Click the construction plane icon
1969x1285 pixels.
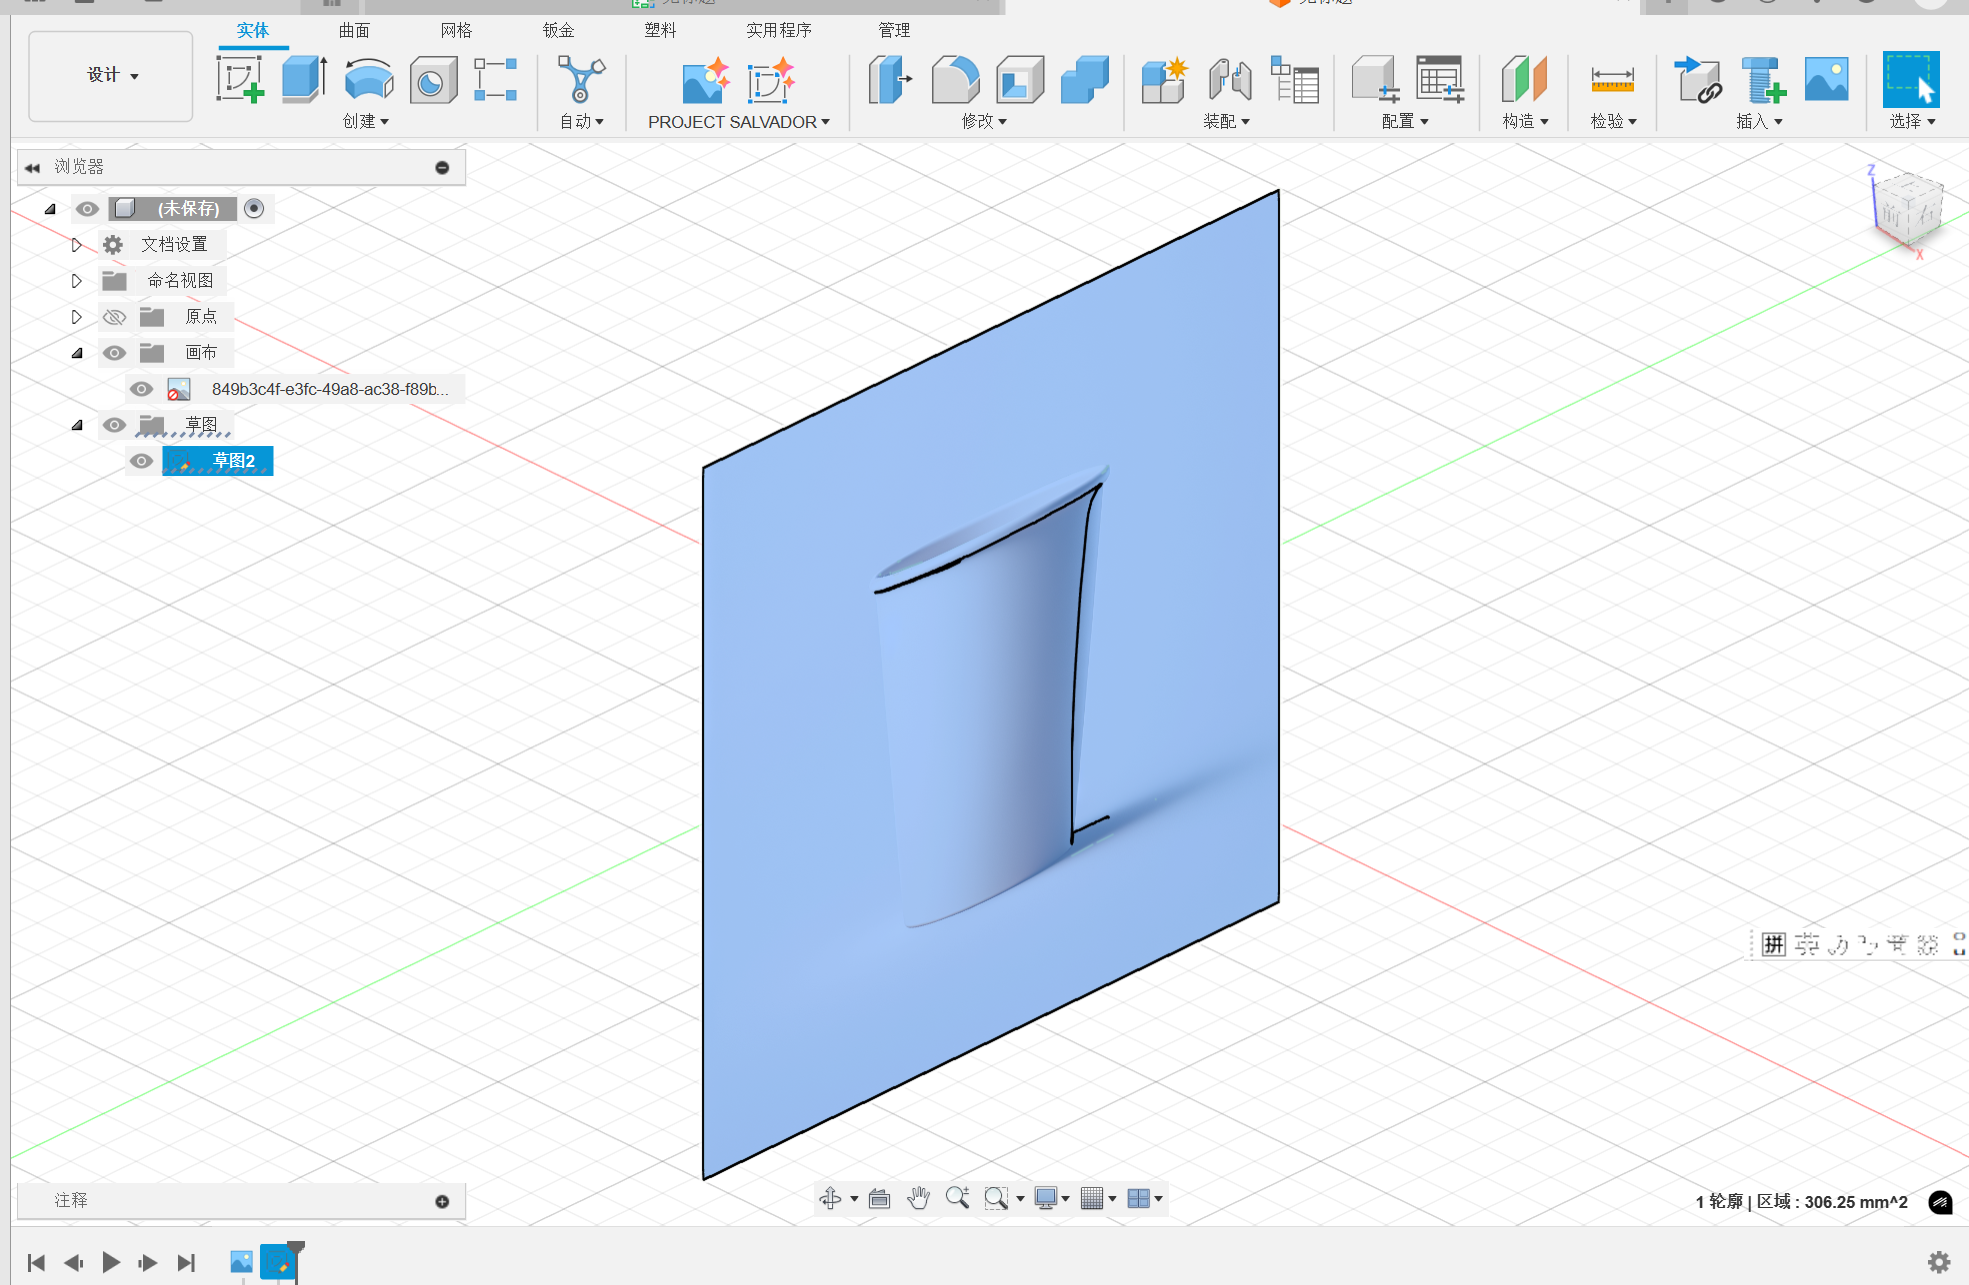tap(1524, 79)
